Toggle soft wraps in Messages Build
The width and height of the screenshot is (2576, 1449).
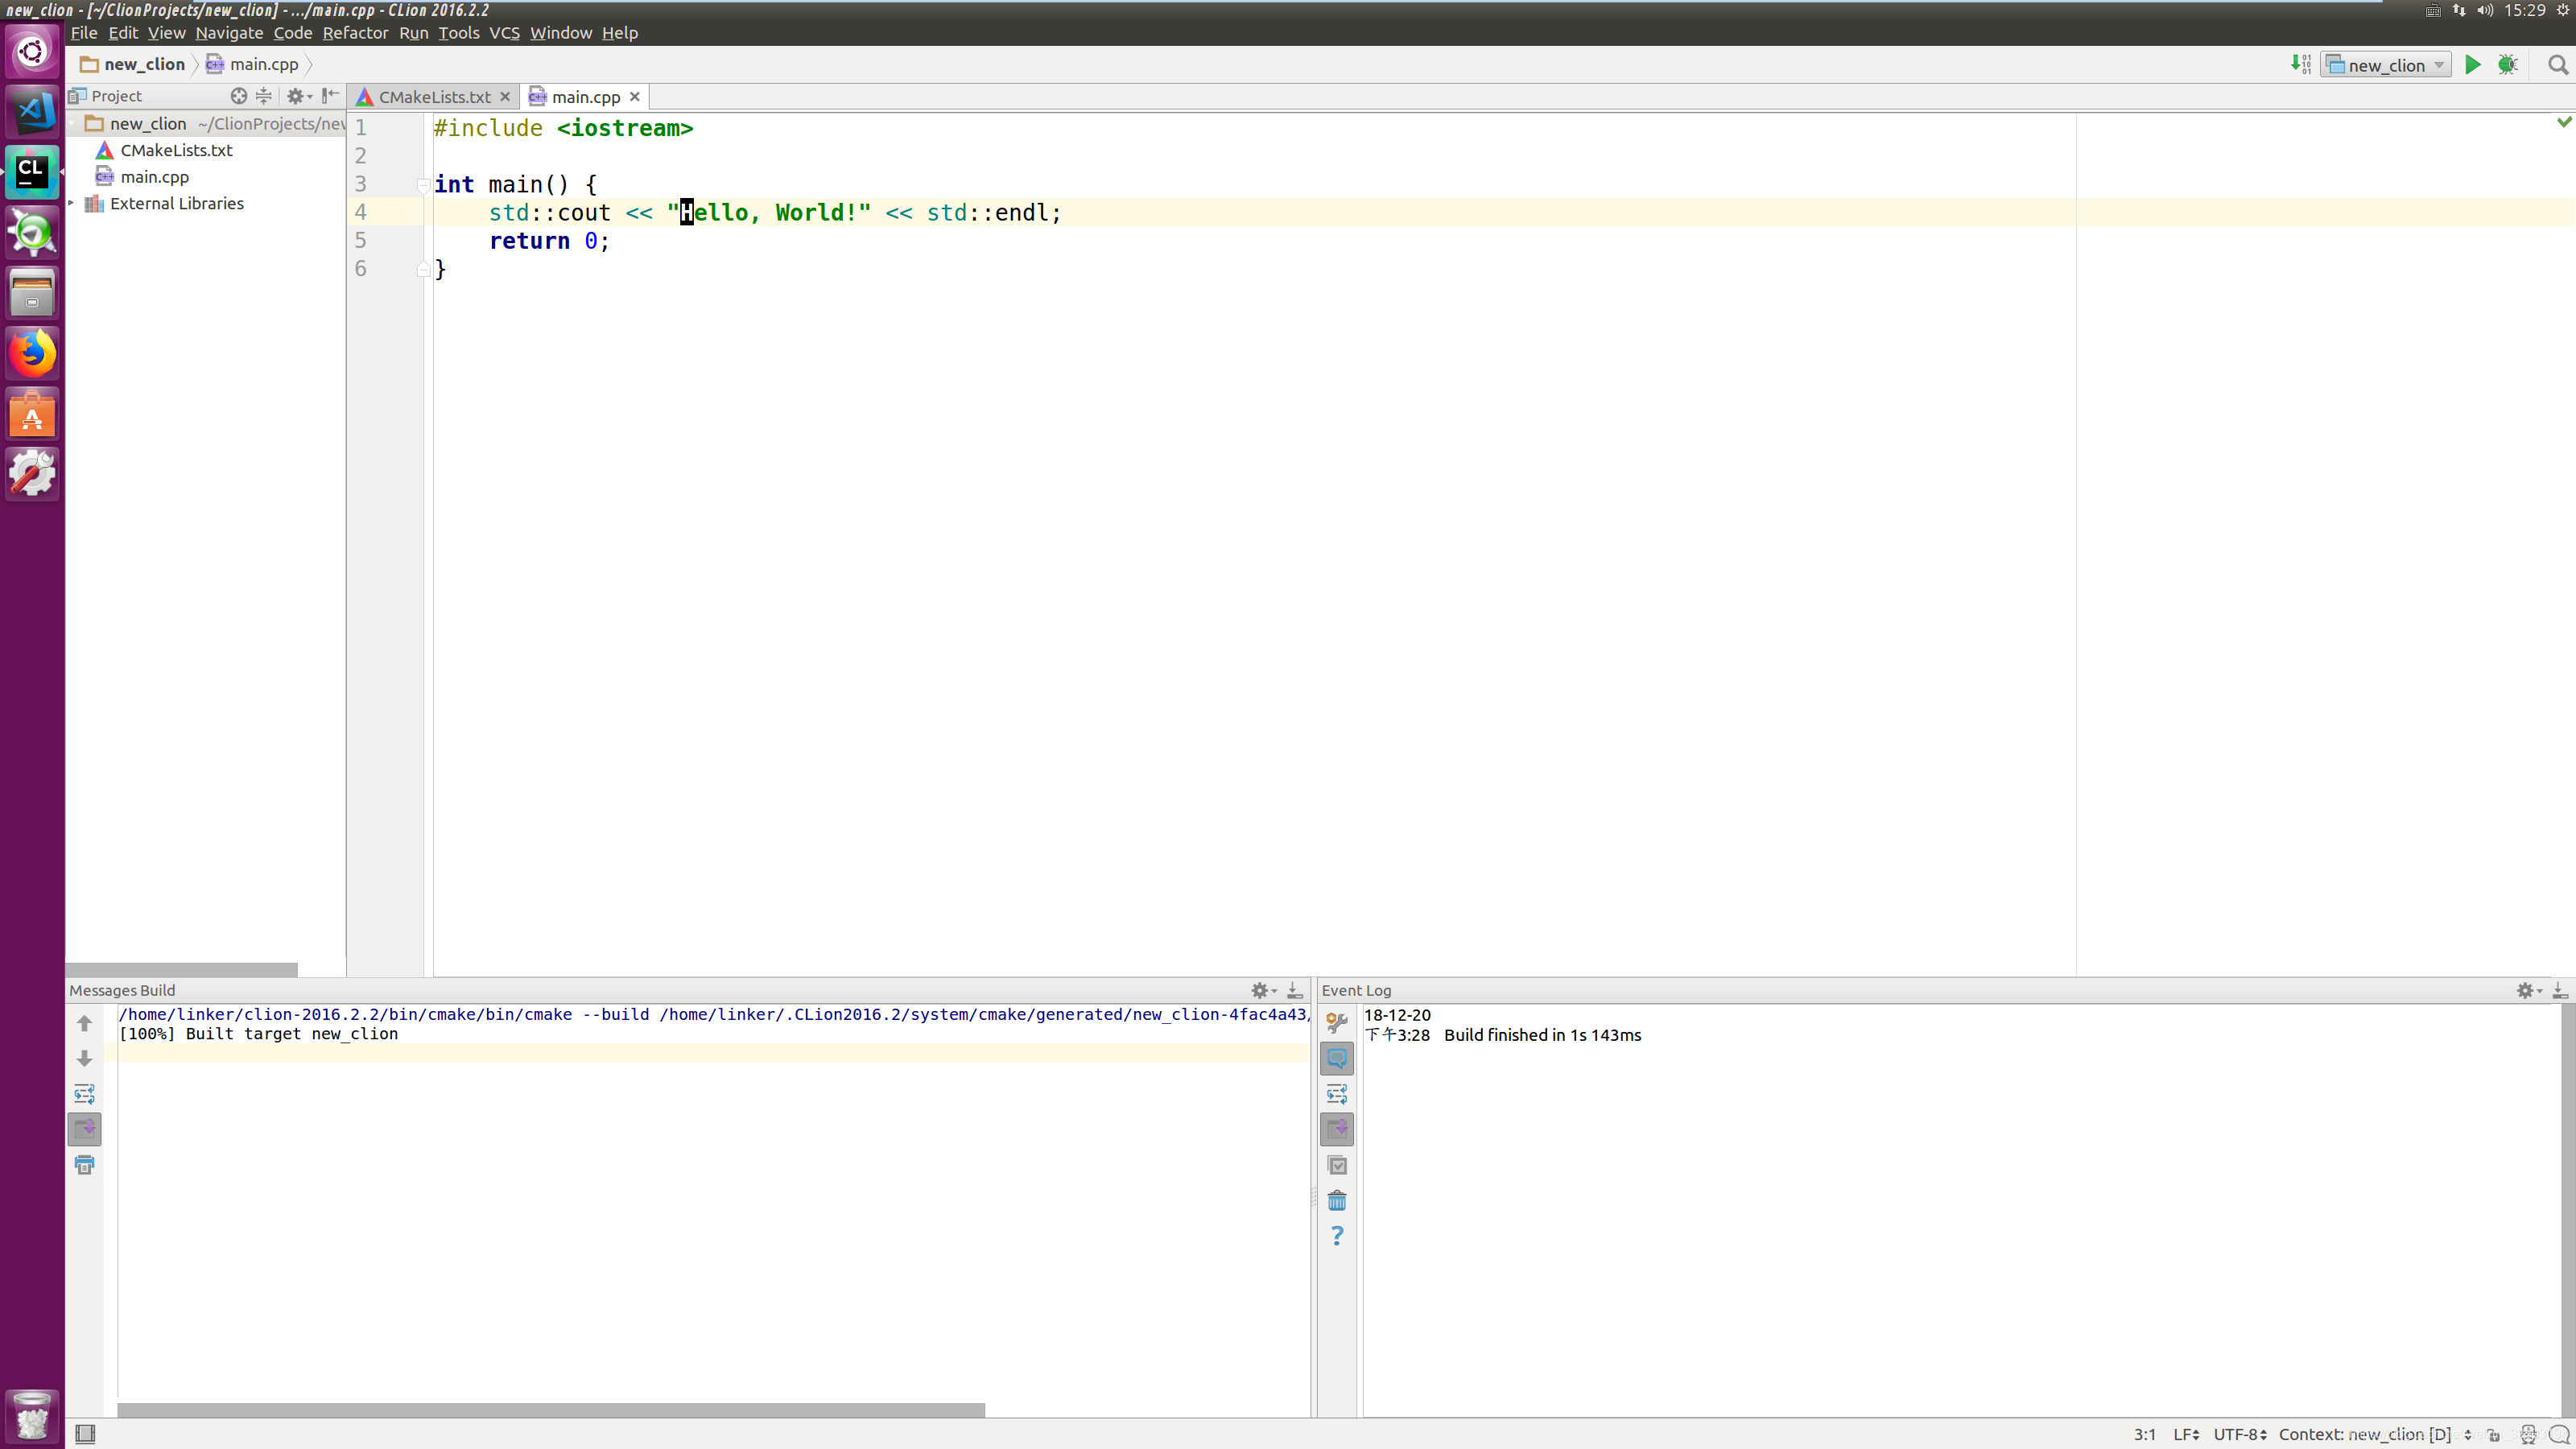[x=85, y=1094]
